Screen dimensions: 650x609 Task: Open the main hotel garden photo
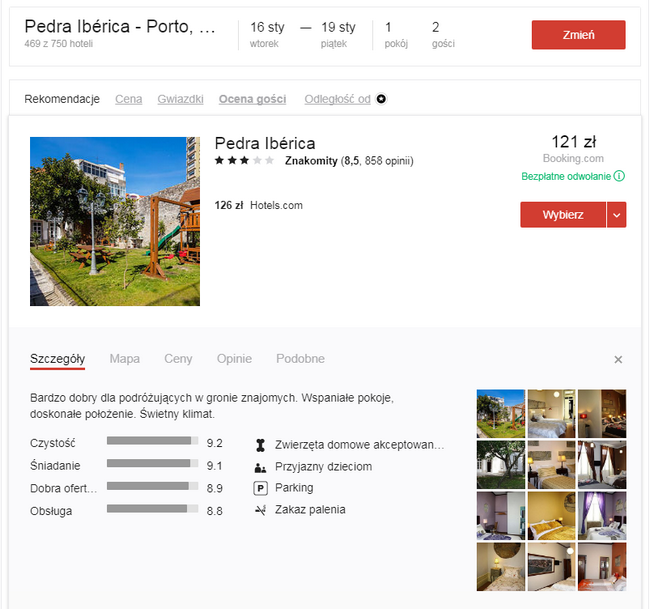(115, 221)
